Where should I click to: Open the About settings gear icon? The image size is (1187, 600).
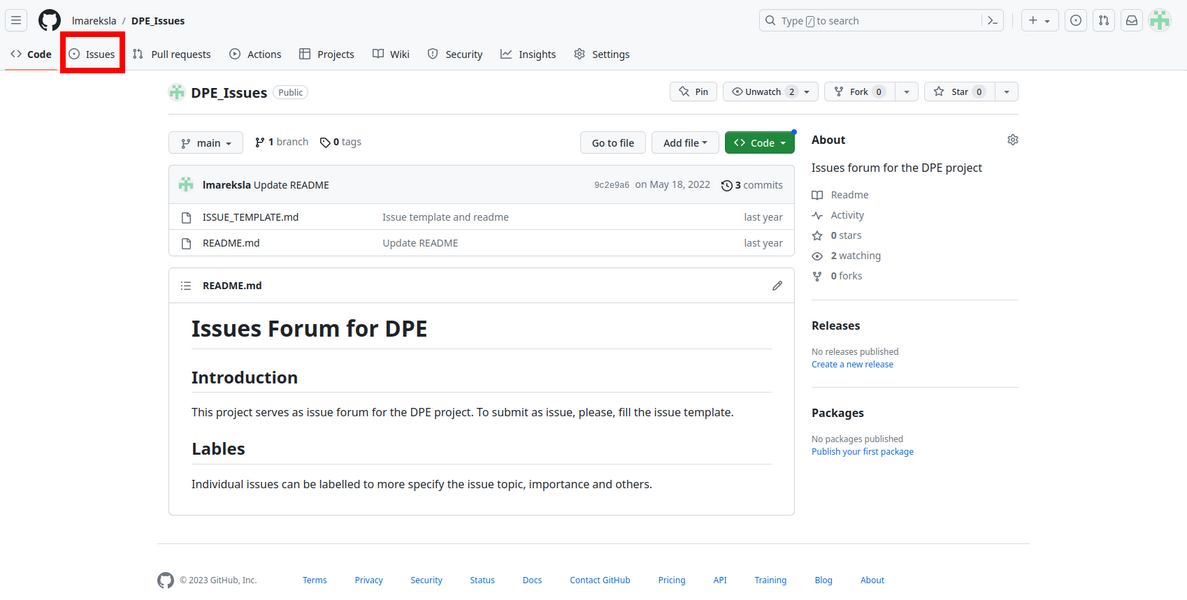pyautogui.click(x=1012, y=140)
